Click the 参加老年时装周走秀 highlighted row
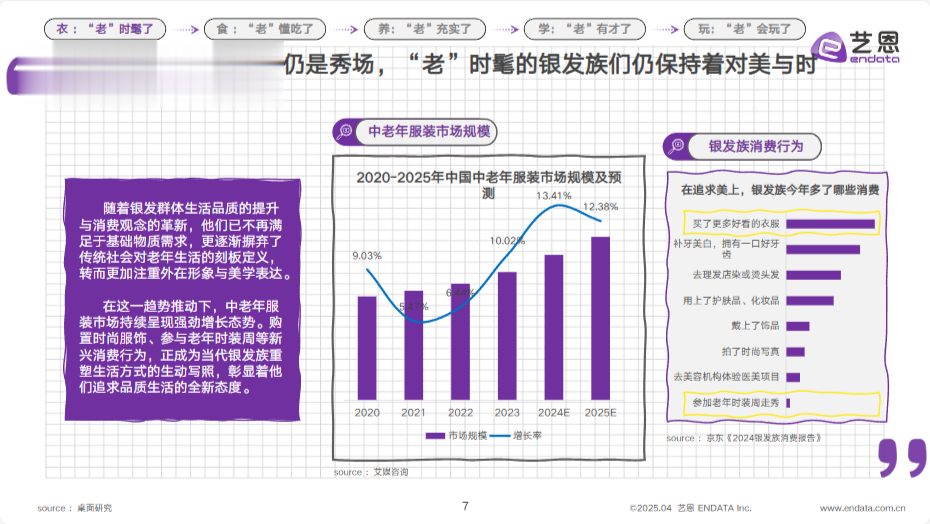The image size is (930, 524). coord(782,403)
